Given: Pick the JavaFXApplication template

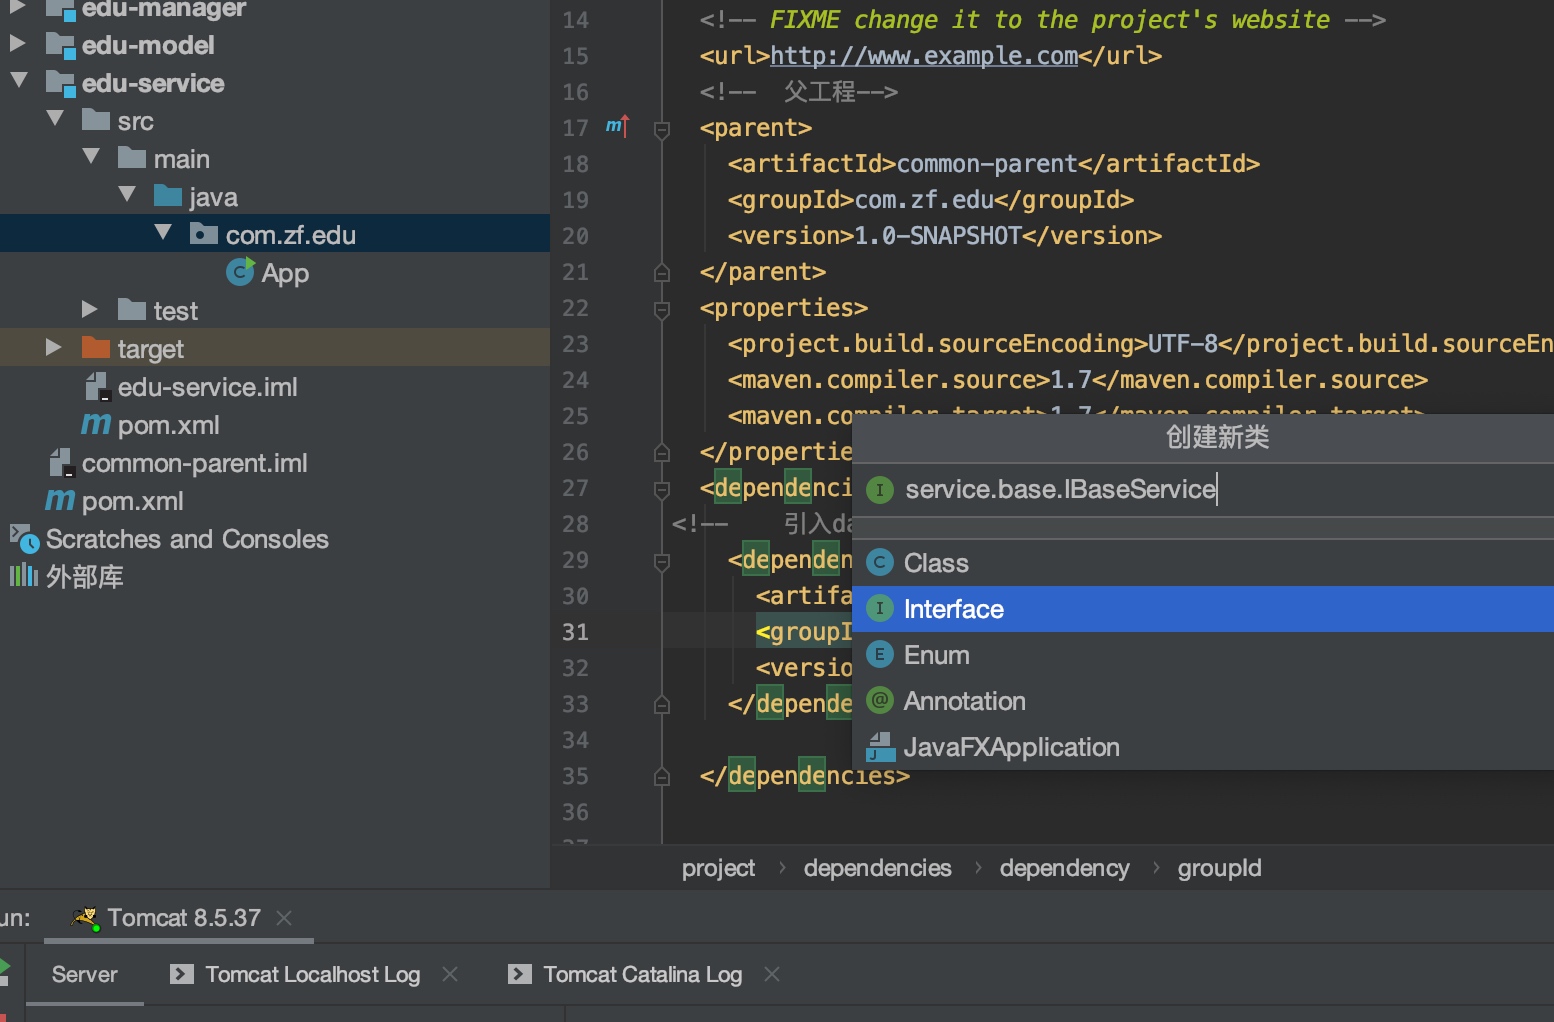Looking at the screenshot, I should click(1010, 747).
